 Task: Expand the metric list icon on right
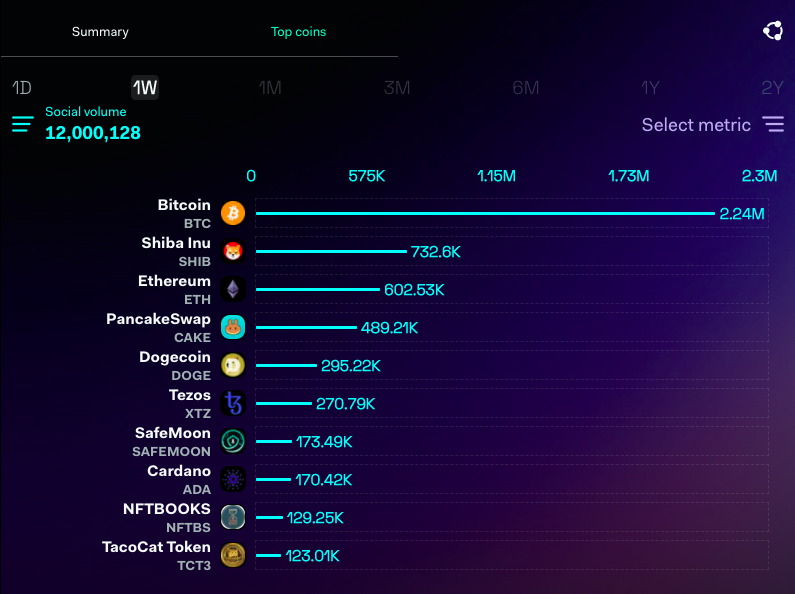[x=773, y=125]
